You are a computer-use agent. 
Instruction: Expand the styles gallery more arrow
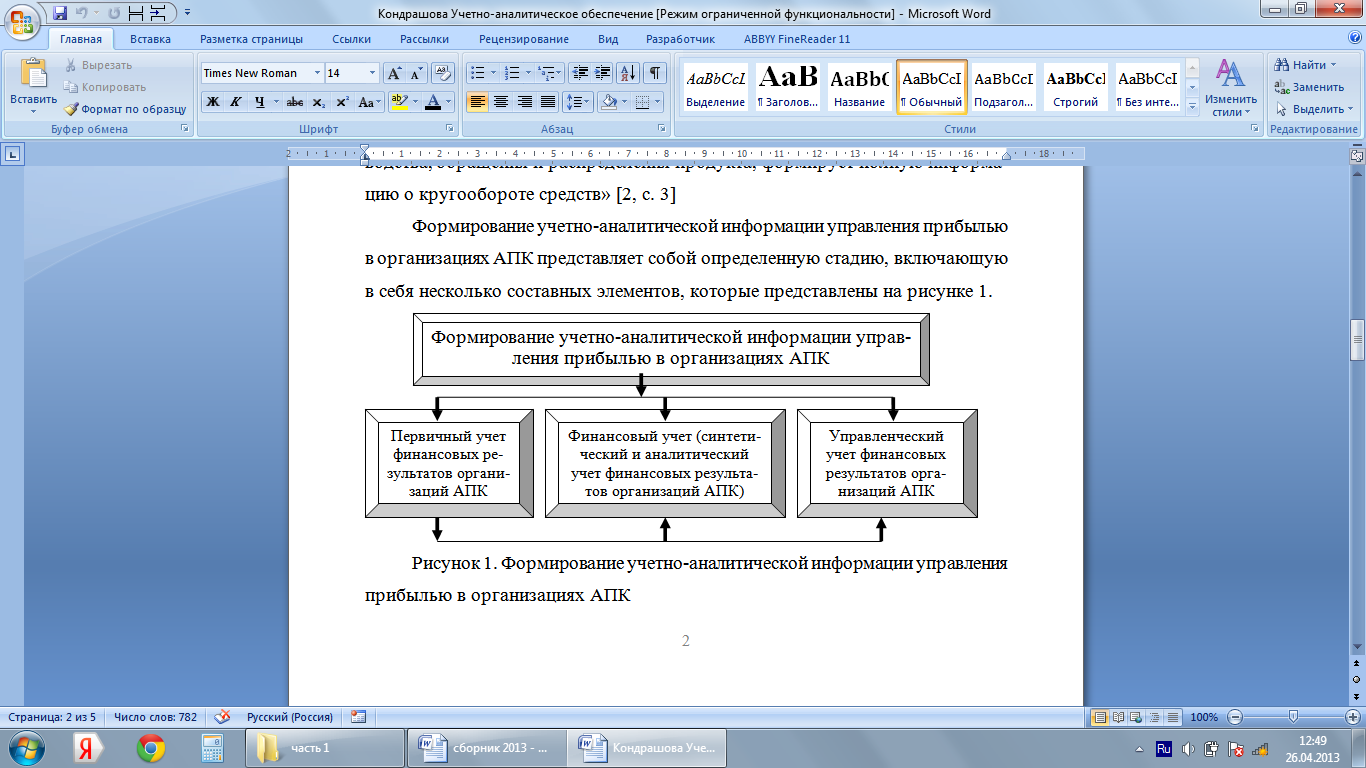1191,105
